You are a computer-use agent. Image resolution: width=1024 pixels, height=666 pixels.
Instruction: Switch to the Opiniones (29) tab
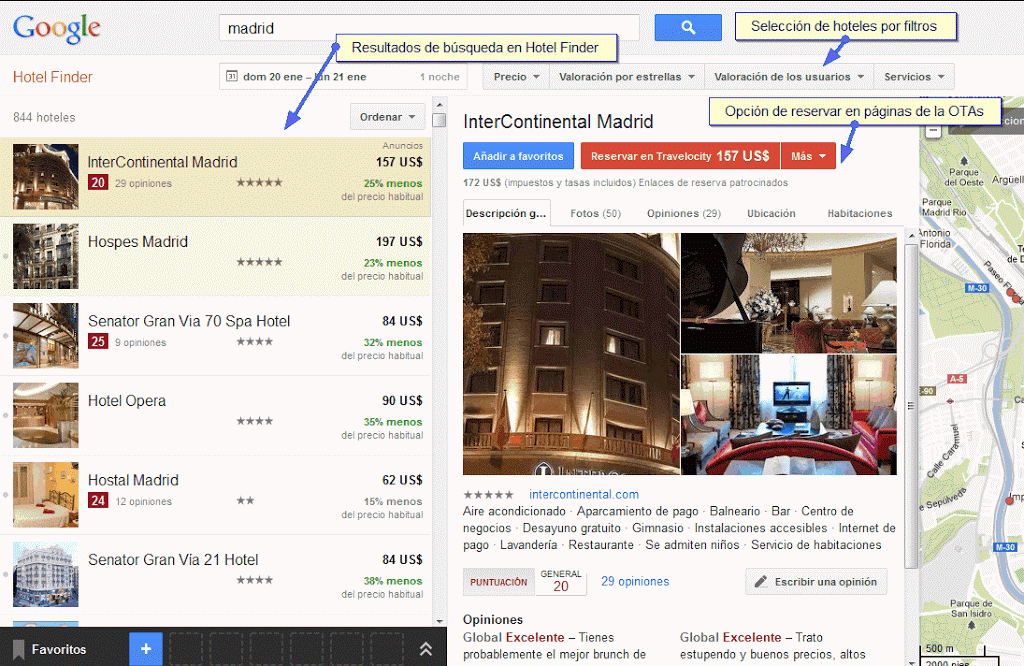(684, 214)
